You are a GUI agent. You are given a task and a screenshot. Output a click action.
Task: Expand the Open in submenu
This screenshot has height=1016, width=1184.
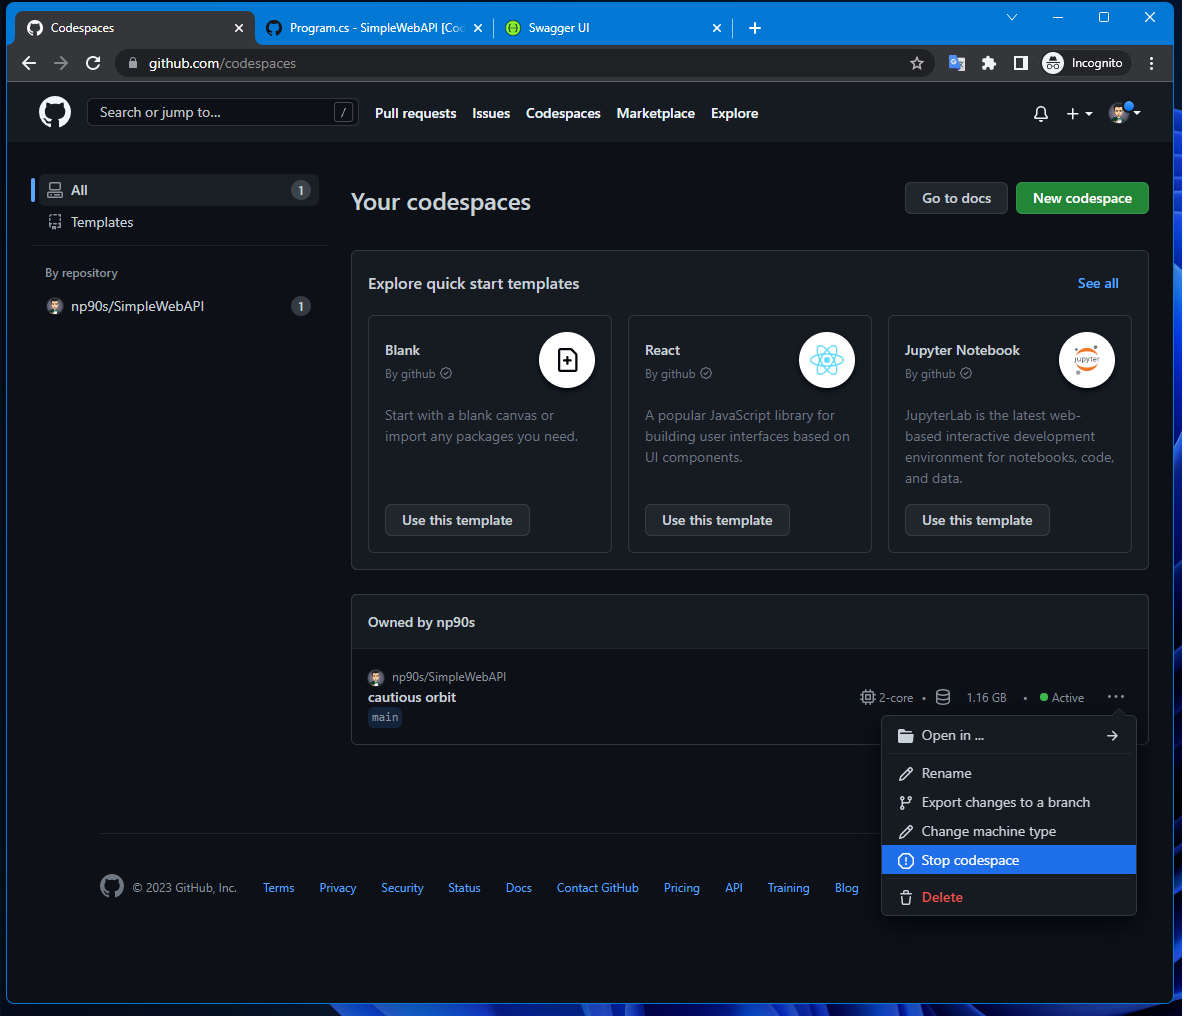[1008, 735]
